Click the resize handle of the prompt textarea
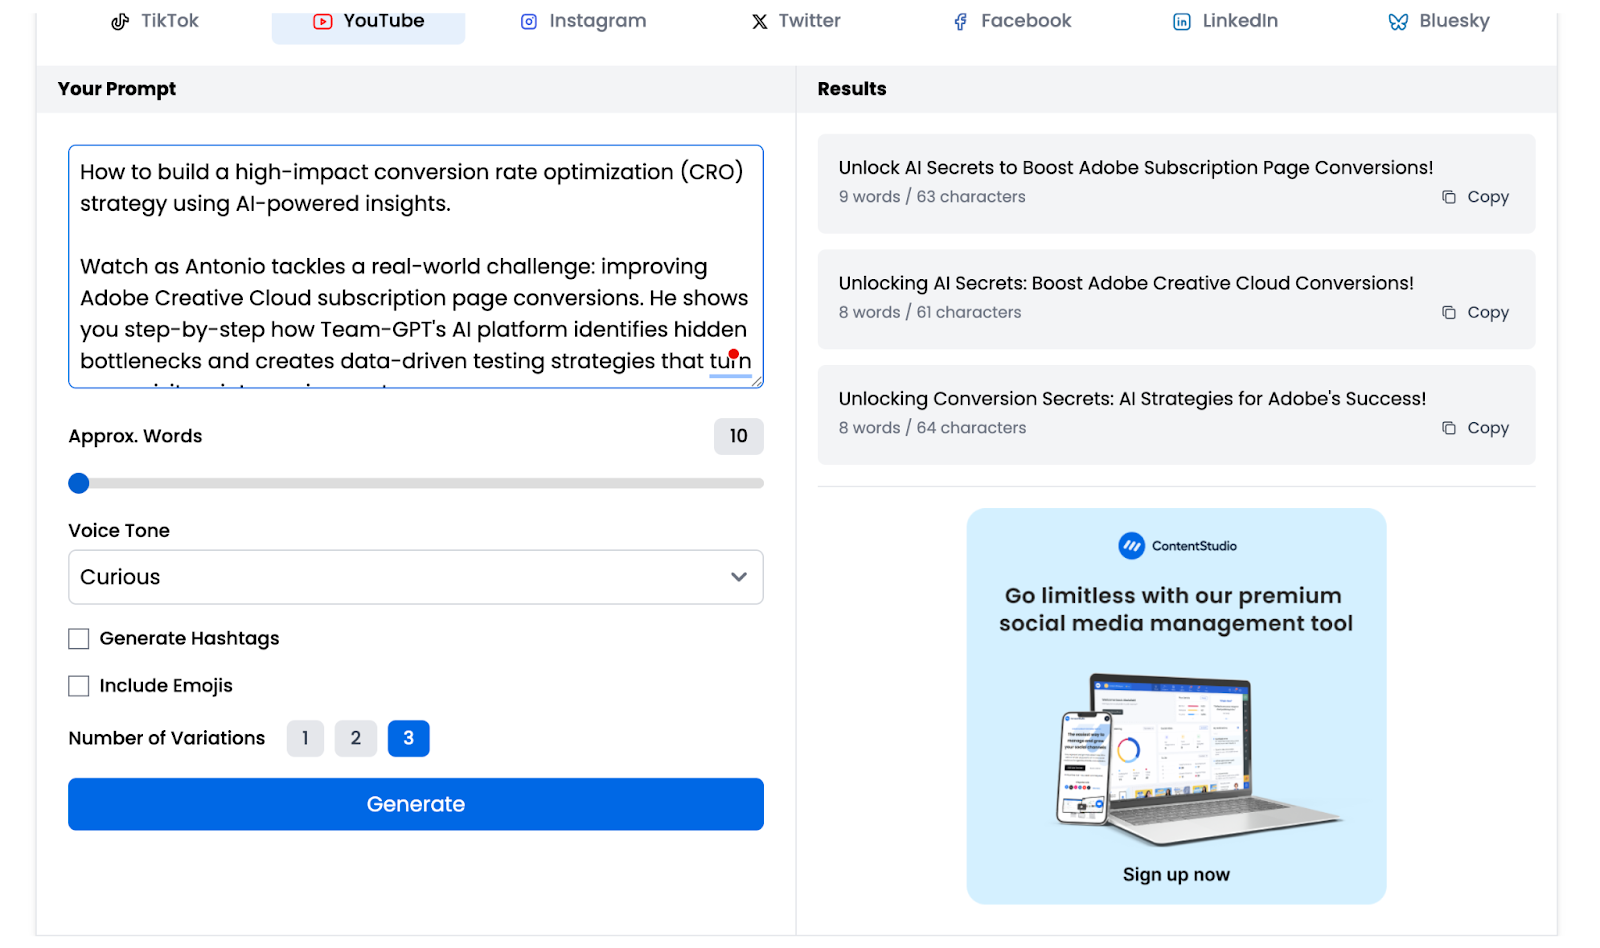The height and width of the screenshot is (948, 1600). point(757,381)
